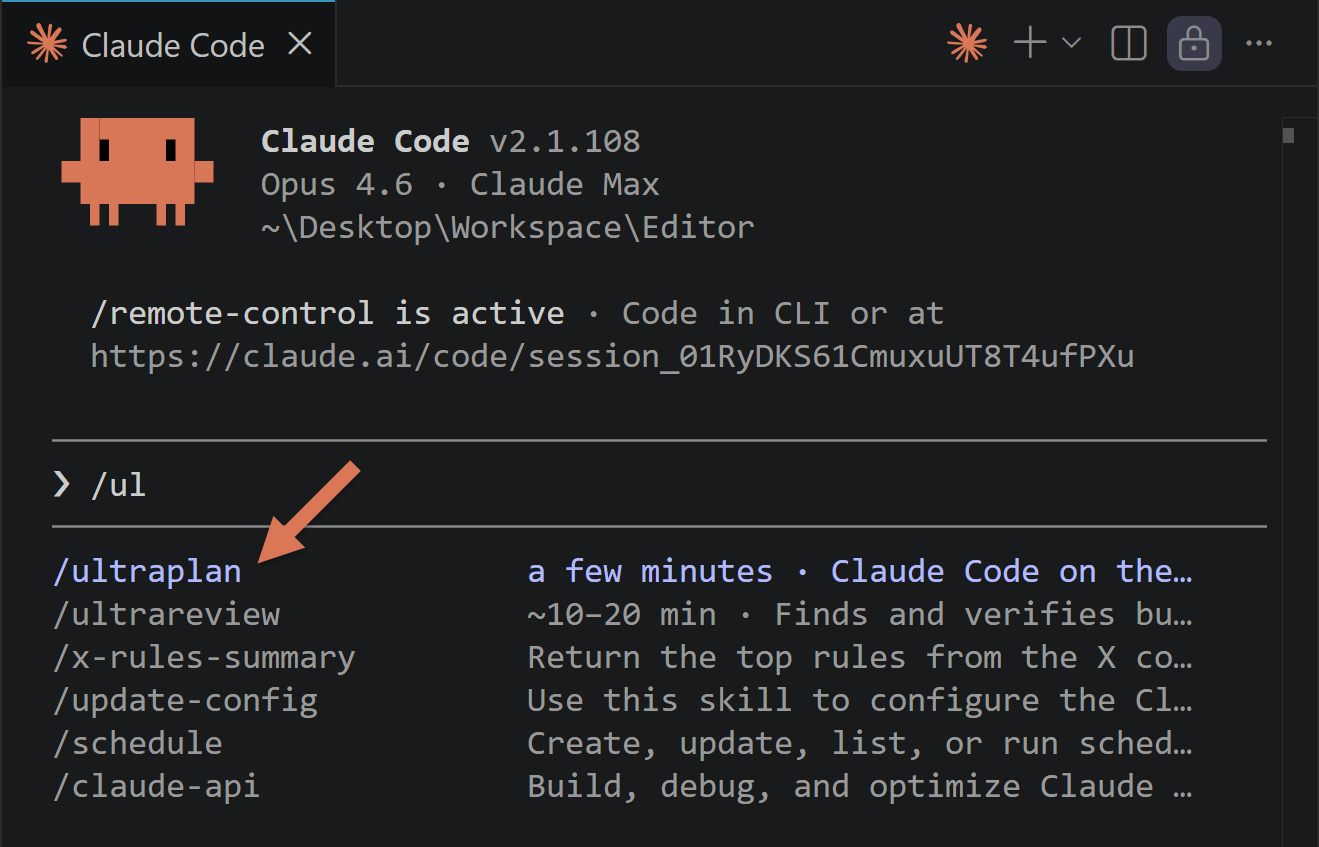Click the prompt chevron beside /ul
Image resolution: width=1319 pixels, height=847 pixels.
click(62, 485)
